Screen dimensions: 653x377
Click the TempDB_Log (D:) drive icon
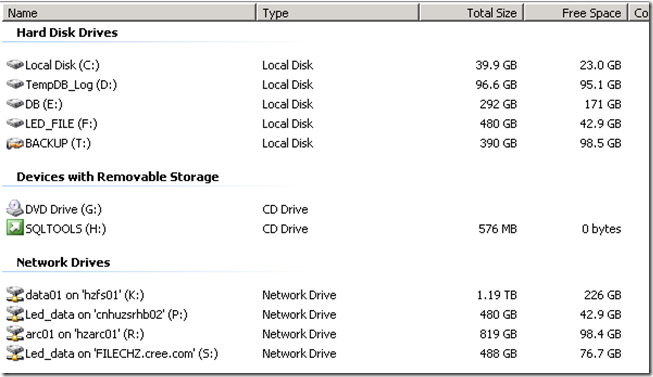[15, 84]
